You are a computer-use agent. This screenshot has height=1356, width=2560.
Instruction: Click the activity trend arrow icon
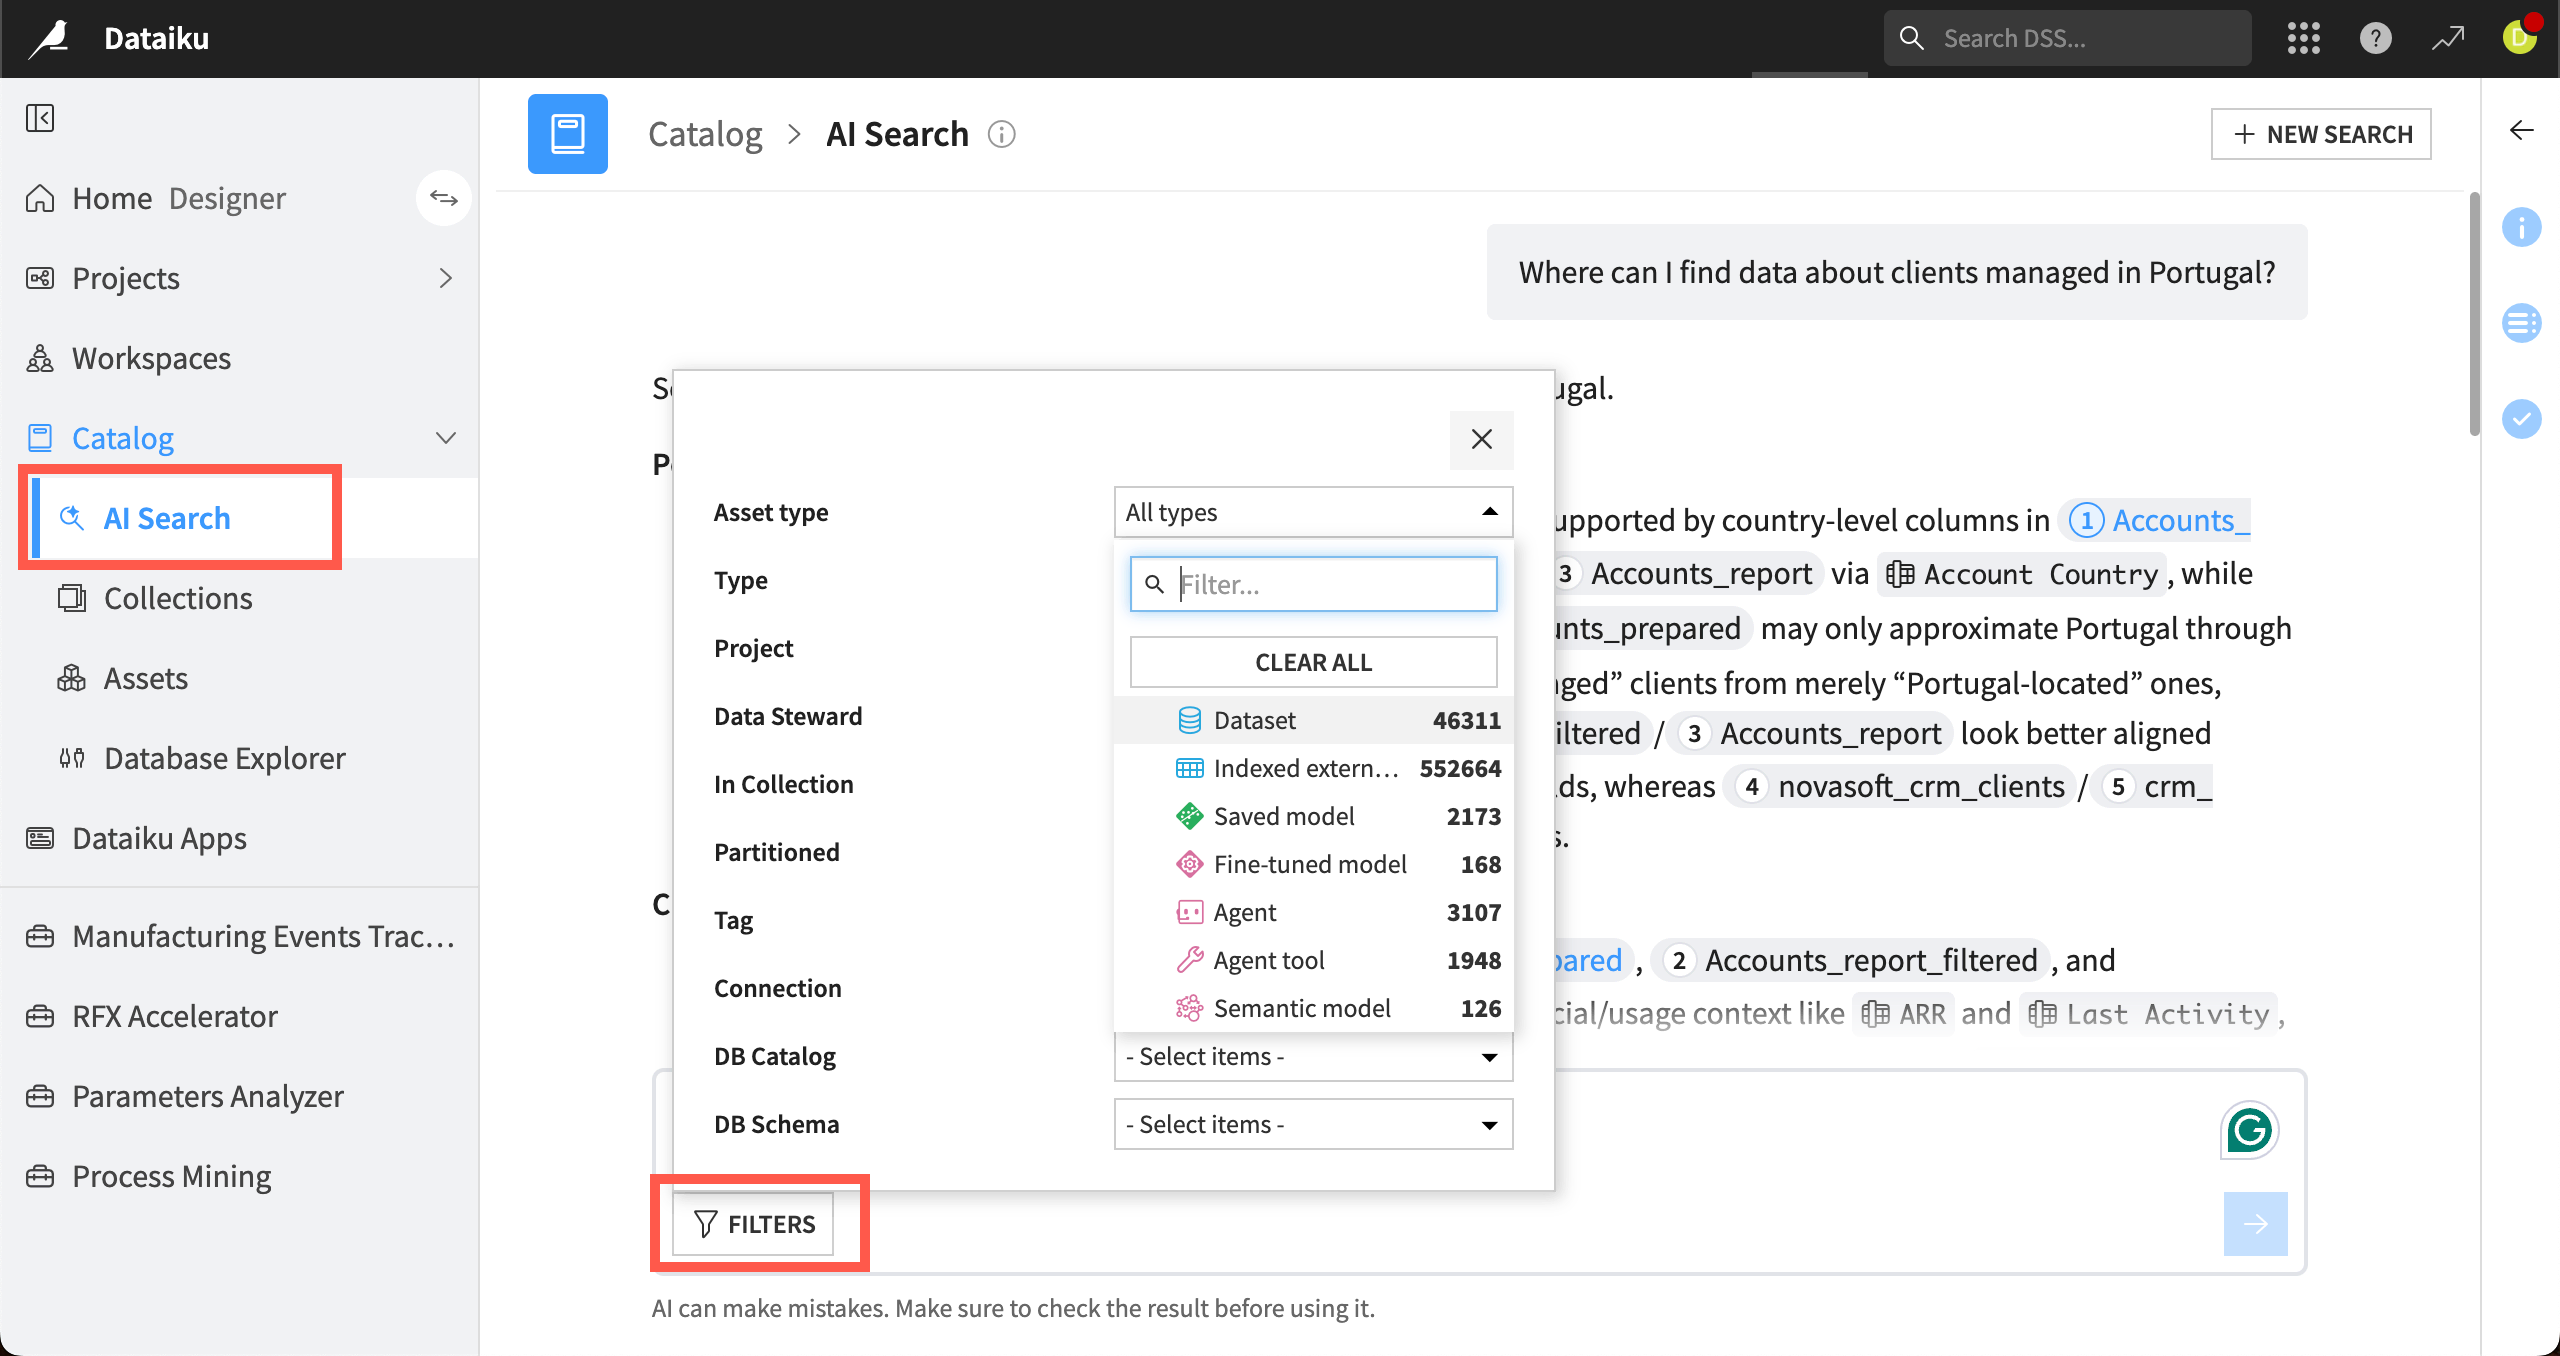(2448, 38)
